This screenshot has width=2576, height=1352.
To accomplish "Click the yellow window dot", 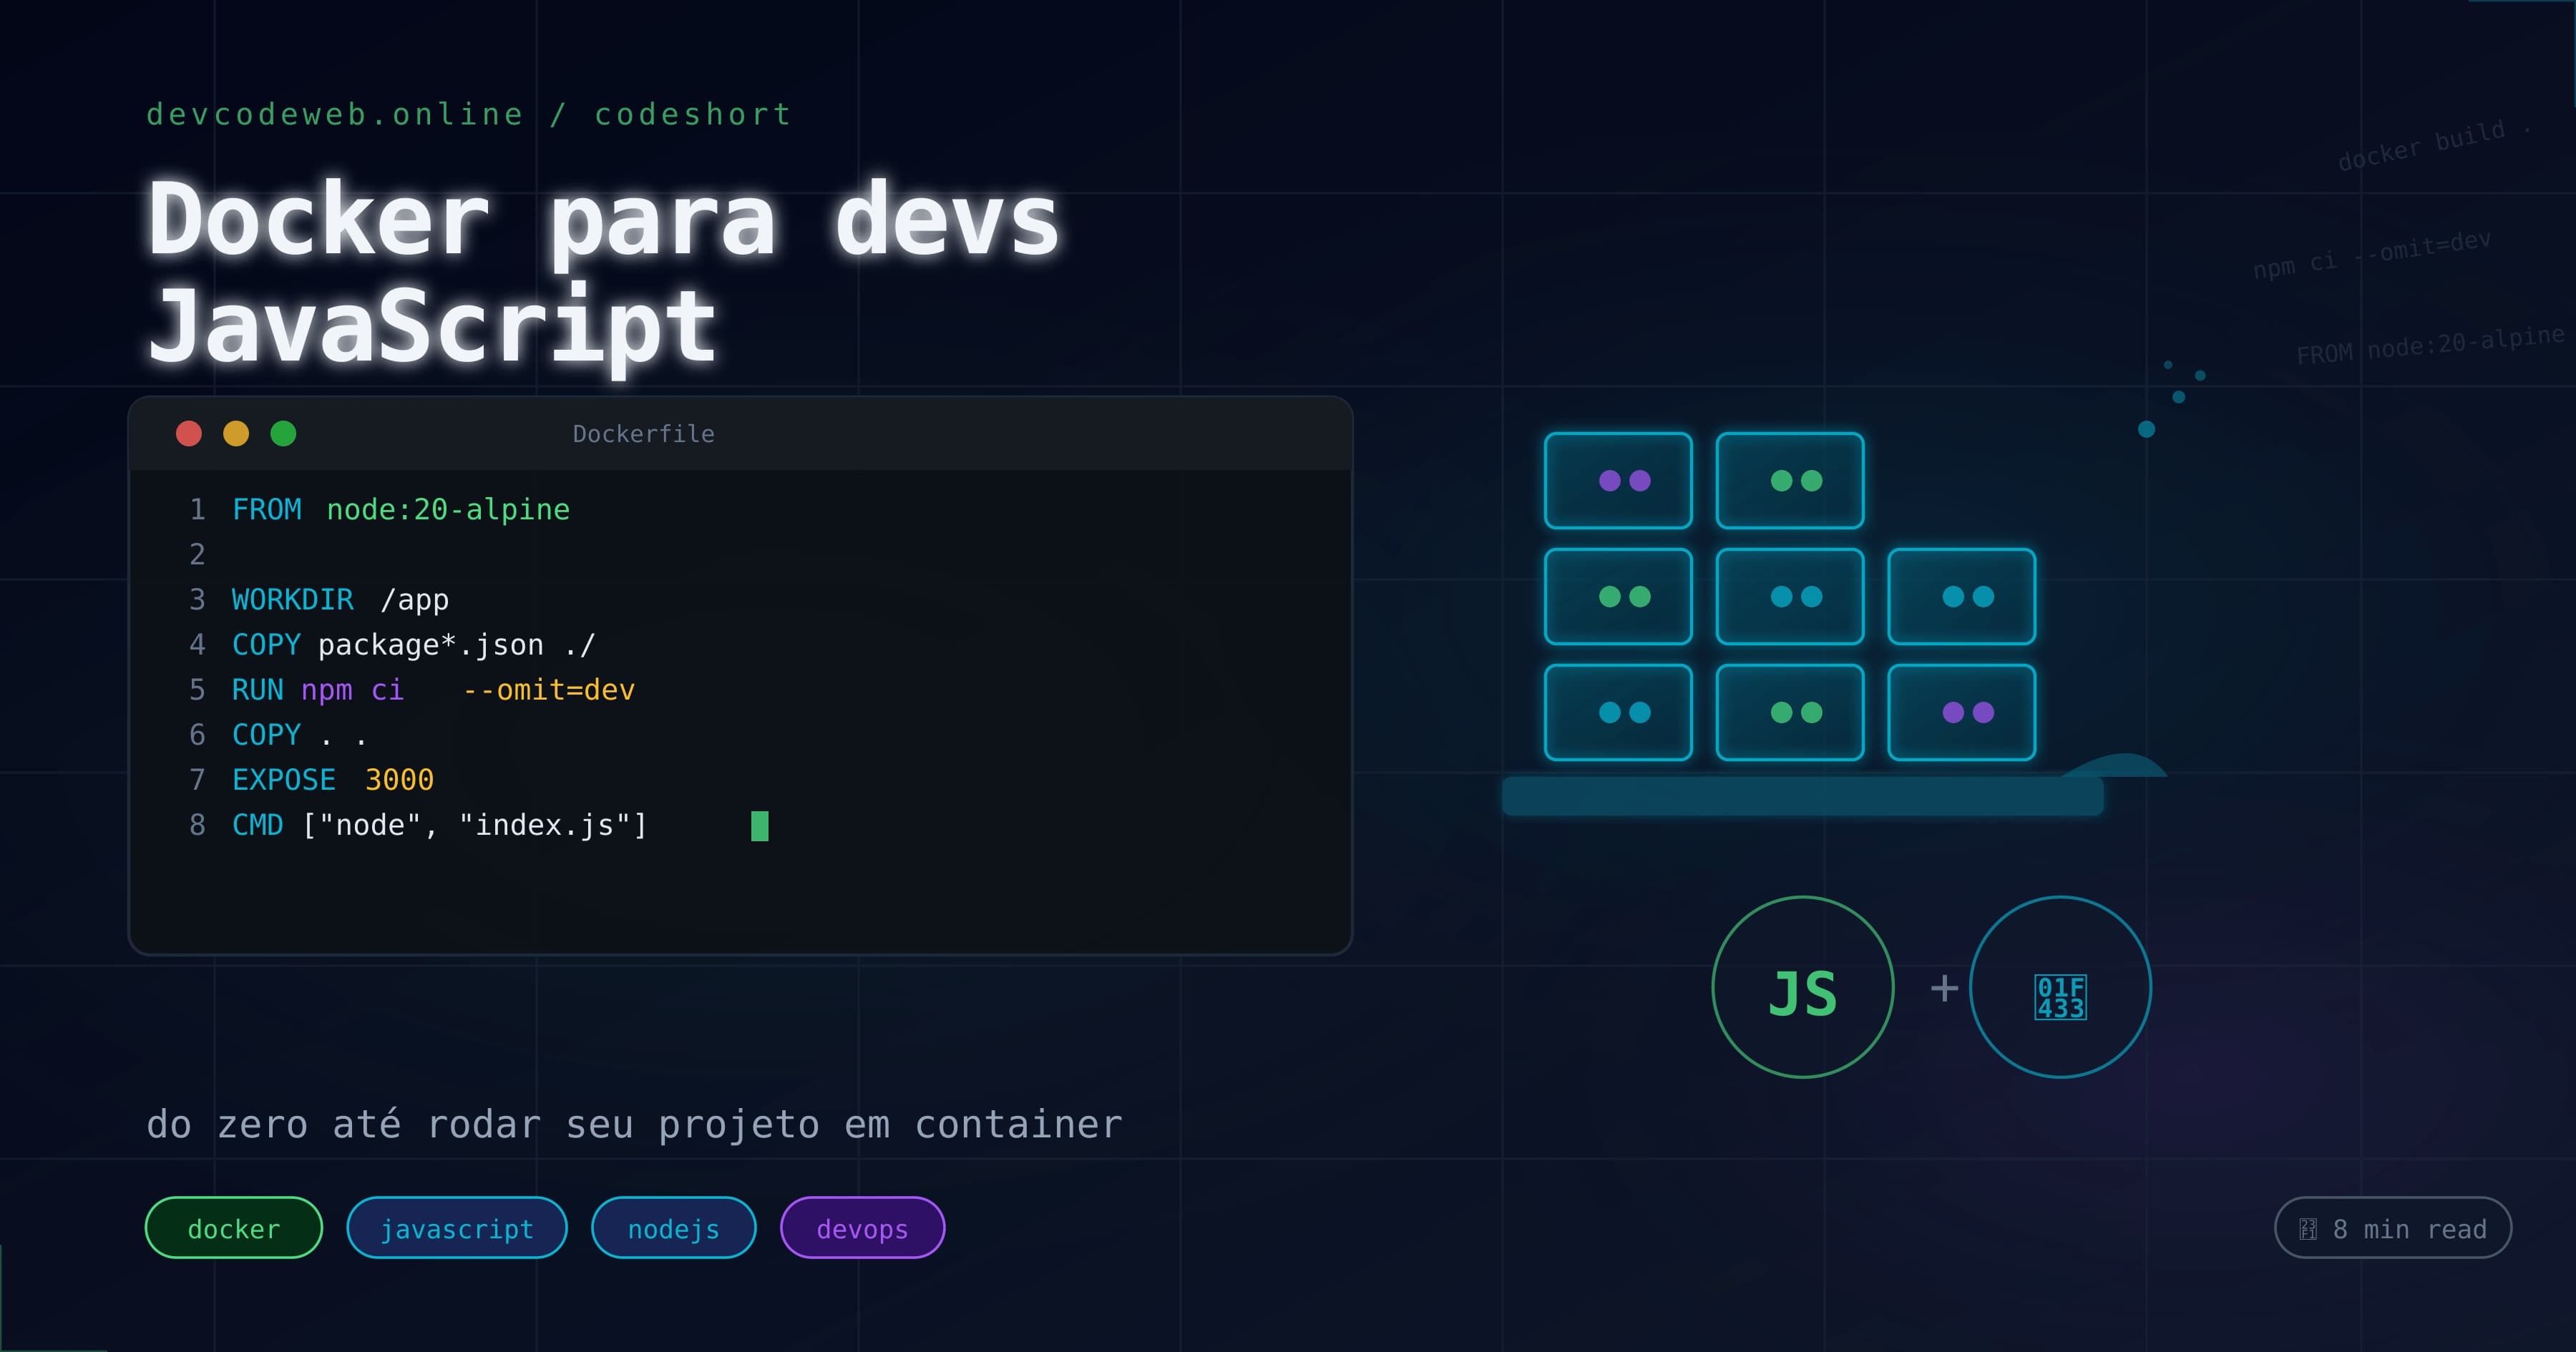I will point(236,433).
